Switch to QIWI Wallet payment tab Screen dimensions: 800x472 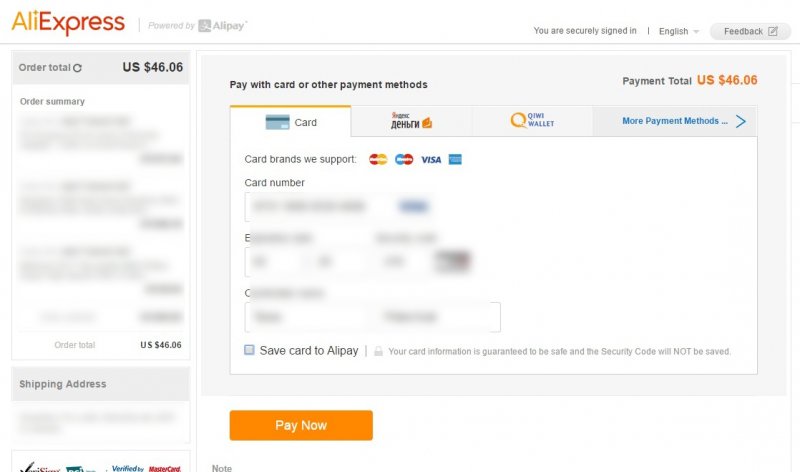click(532, 121)
